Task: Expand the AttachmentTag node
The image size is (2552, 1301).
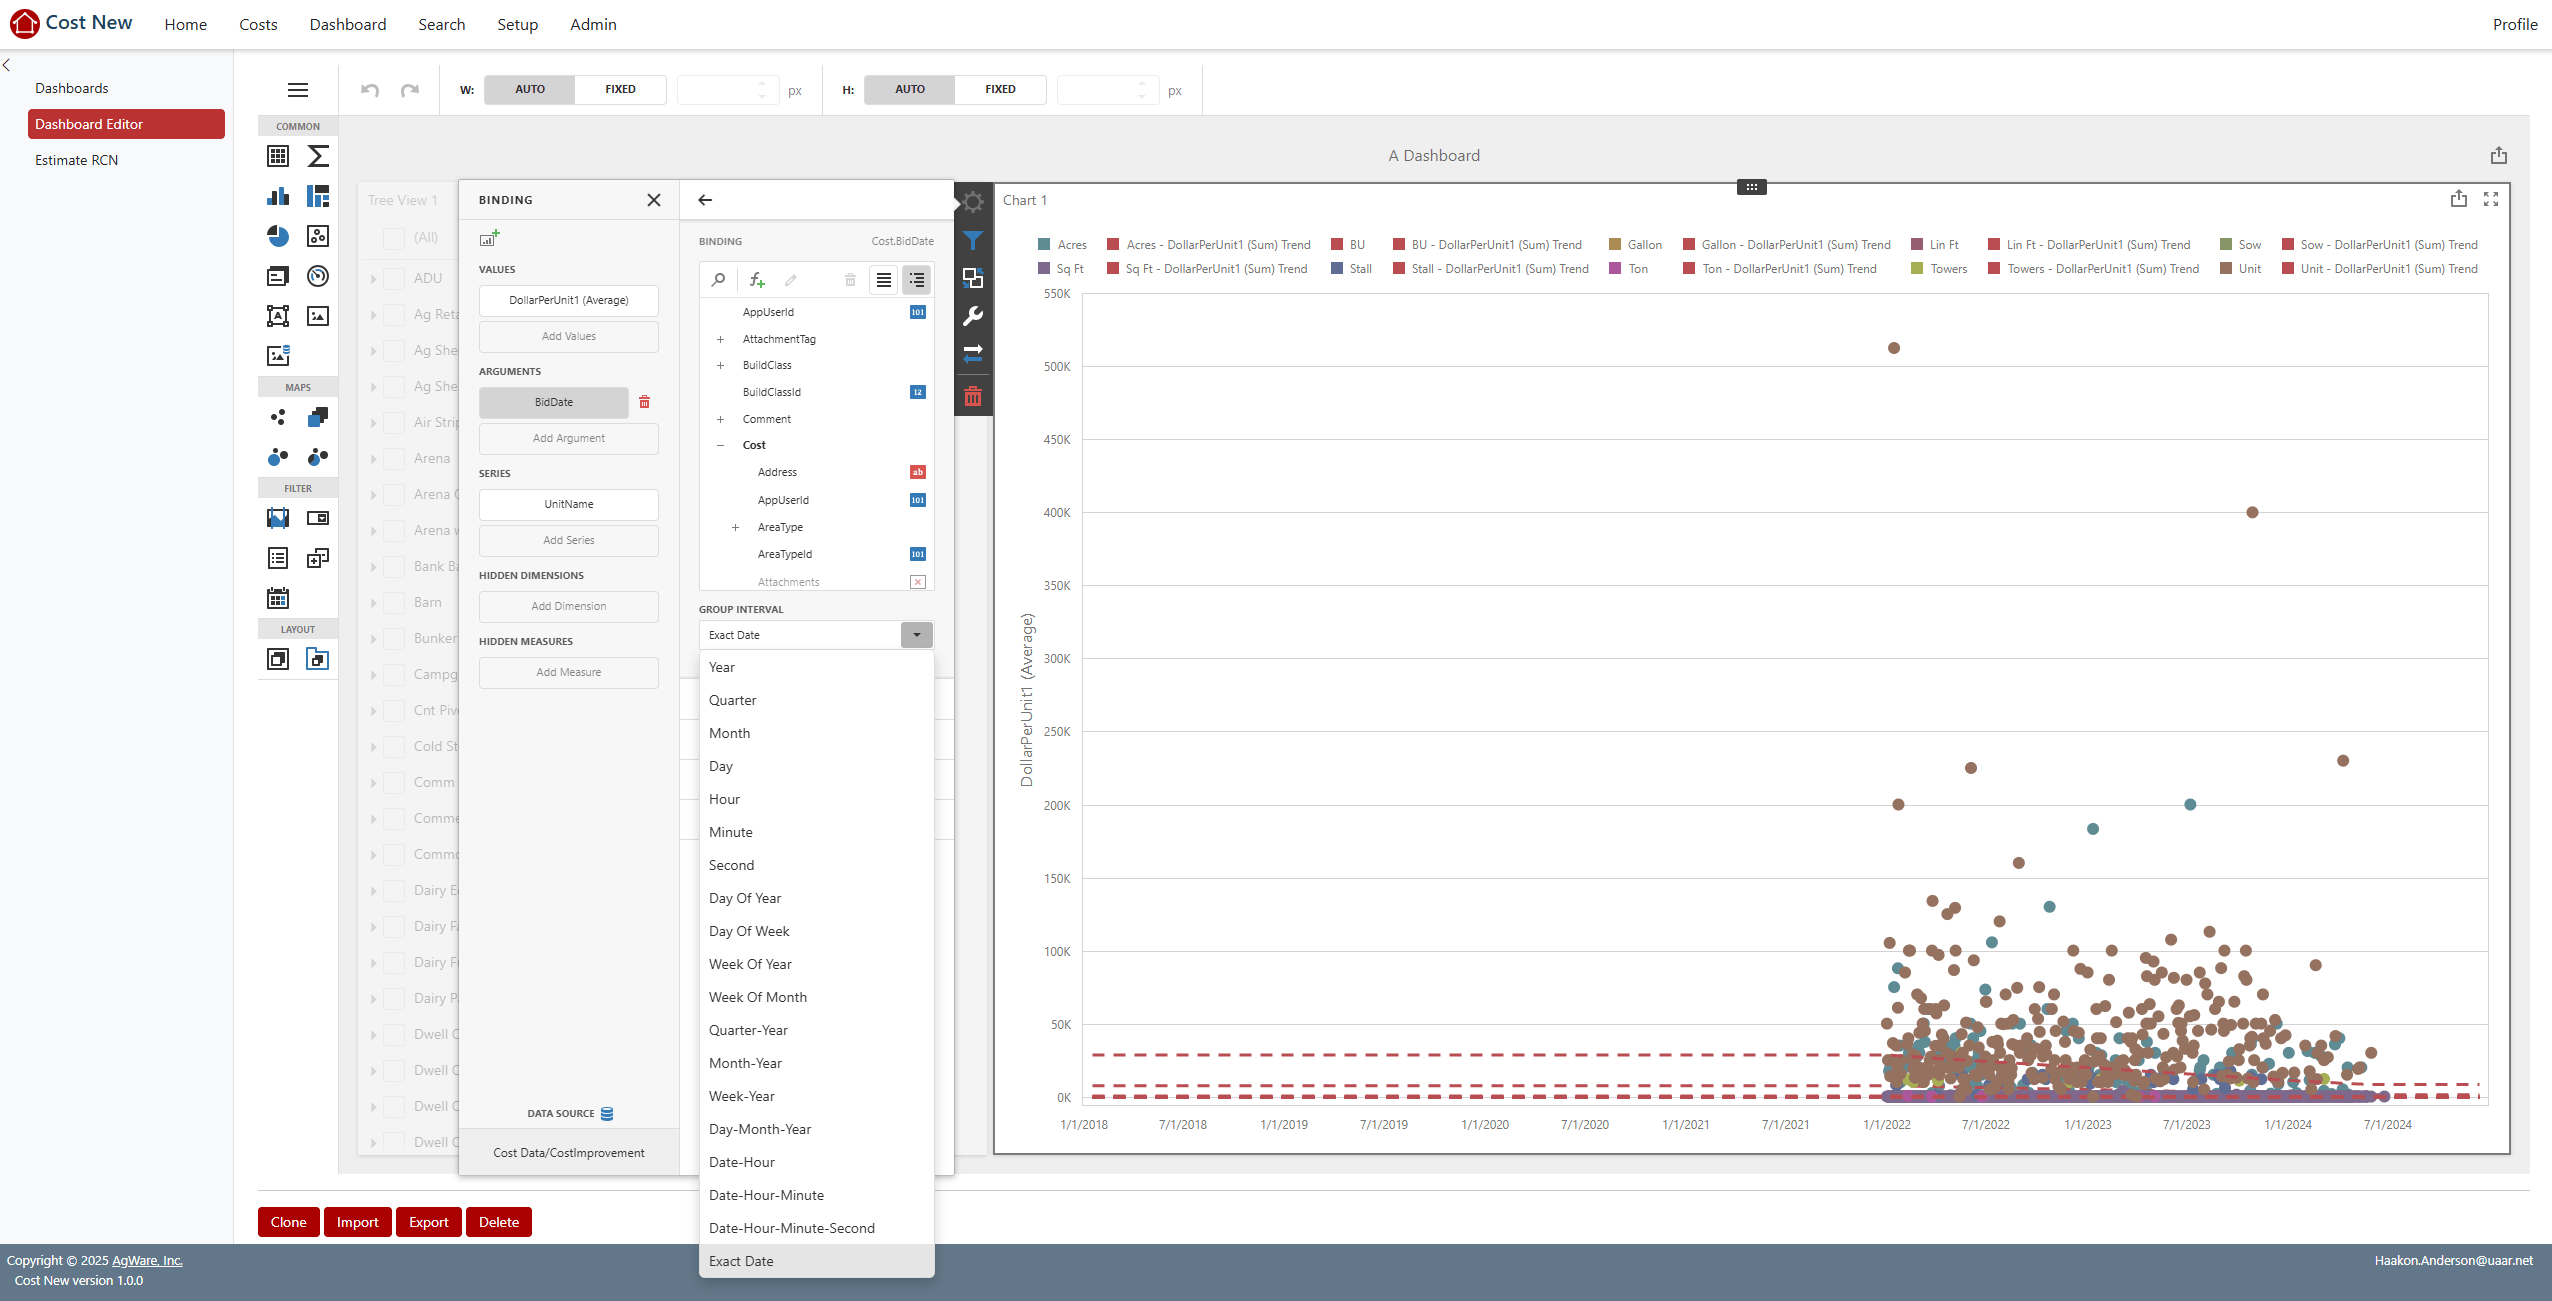Action: (721, 339)
